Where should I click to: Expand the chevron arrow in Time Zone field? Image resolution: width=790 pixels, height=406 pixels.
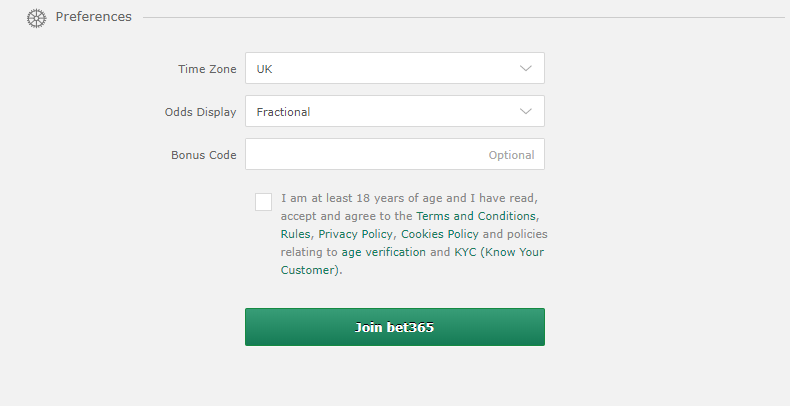click(525, 69)
